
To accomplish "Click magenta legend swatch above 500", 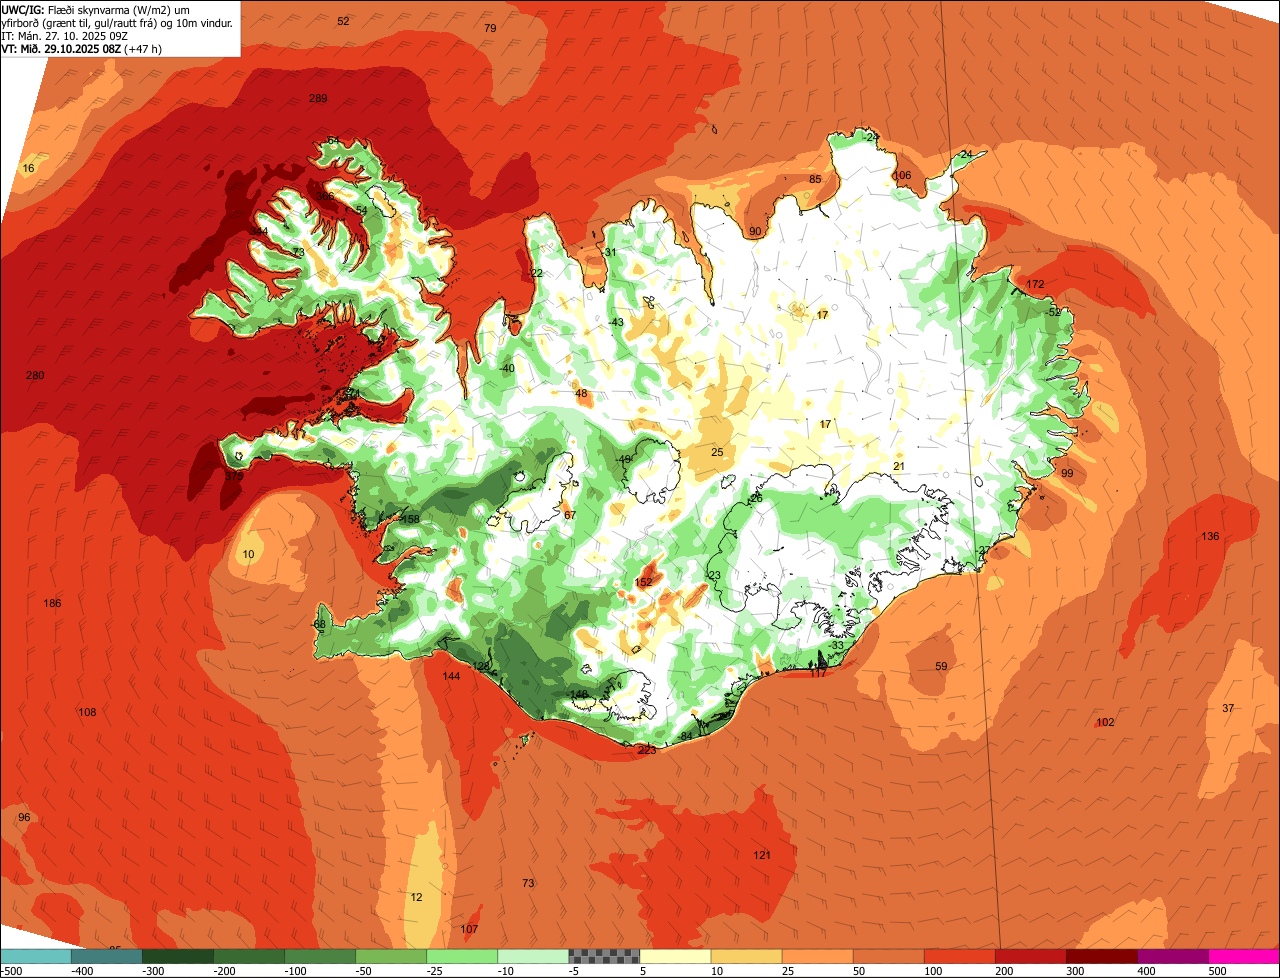I will coord(1244,956).
